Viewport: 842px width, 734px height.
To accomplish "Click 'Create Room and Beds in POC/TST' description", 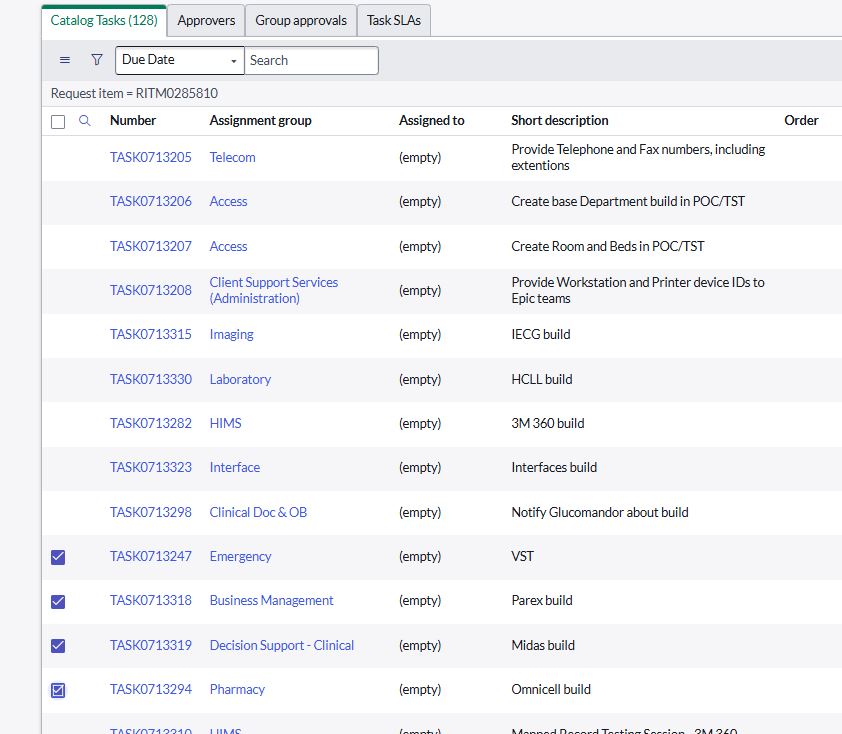I will point(607,246).
